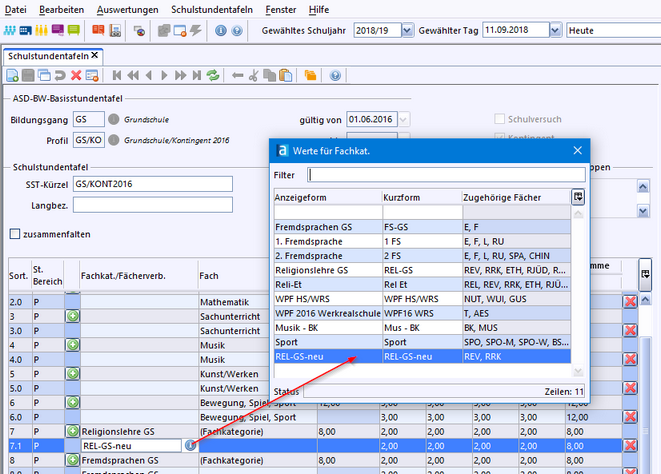Open the gültig von date dropdown

[x=403, y=120]
